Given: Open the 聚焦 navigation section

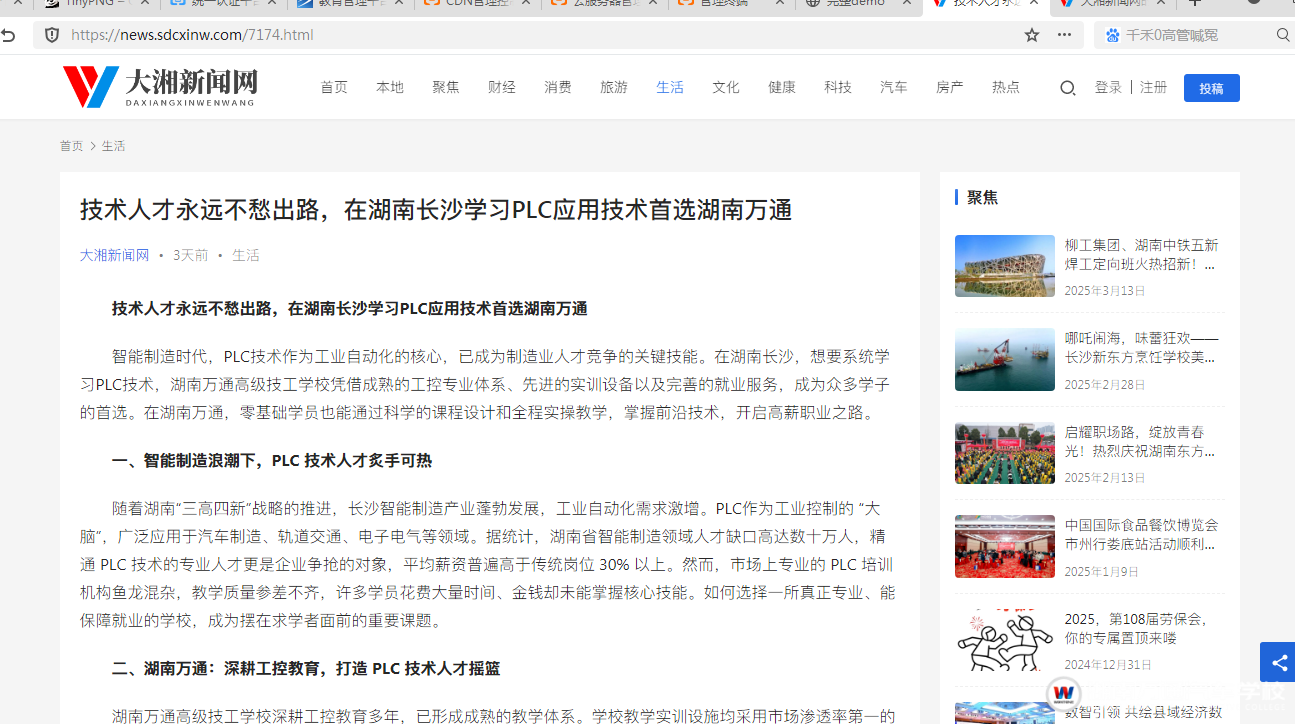Looking at the screenshot, I should [446, 88].
